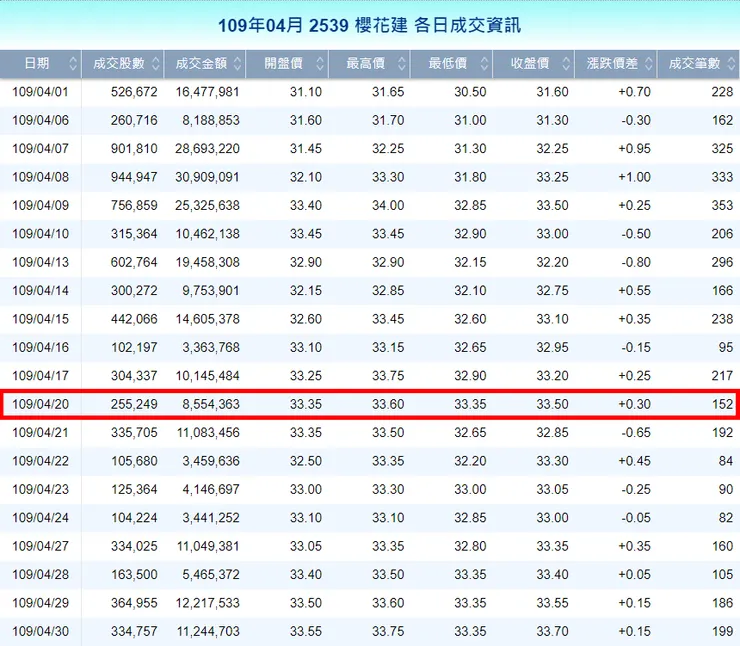The height and width of the screenshot is (646, 740).
Task: Click the 日期 column header label
Action: (37, 63)
